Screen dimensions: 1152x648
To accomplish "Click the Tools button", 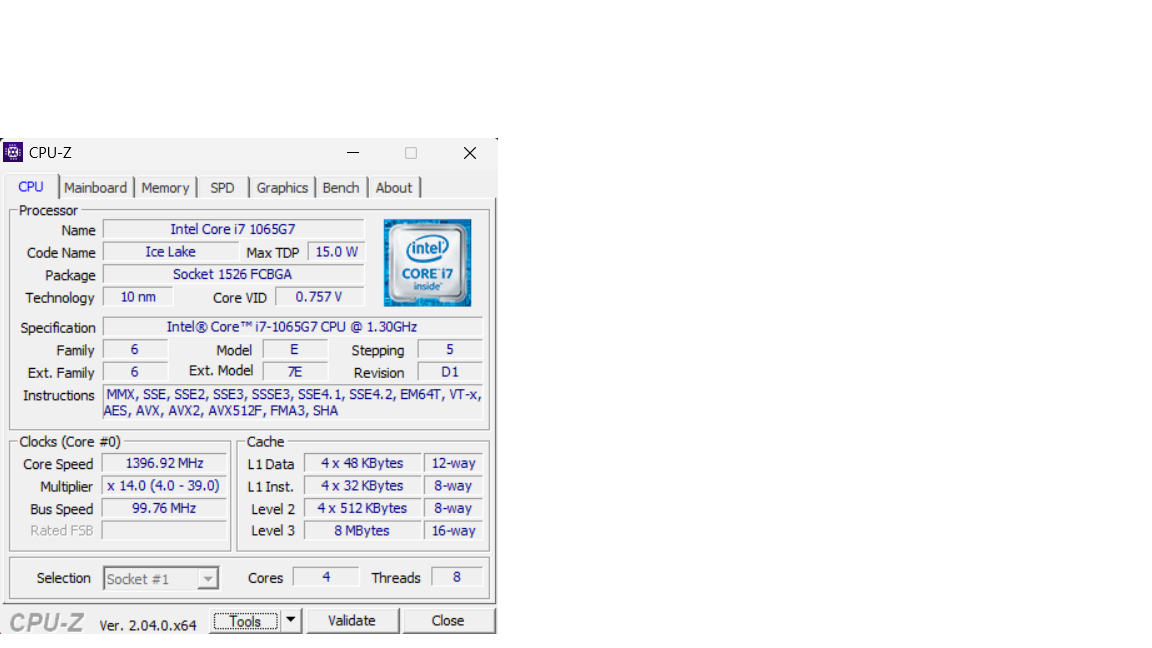I will (245, 621).
